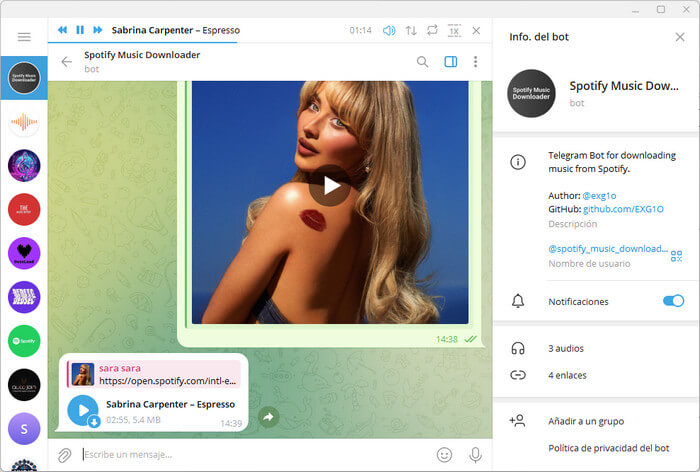
Task: Attach a file with the paperclip
Action: coord(65,455)
